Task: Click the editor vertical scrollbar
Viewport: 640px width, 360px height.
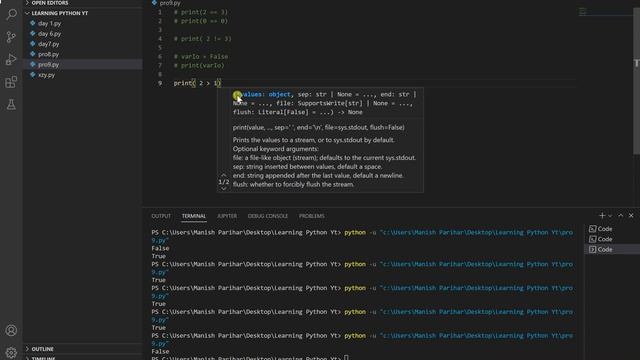Action: point(636,82)
